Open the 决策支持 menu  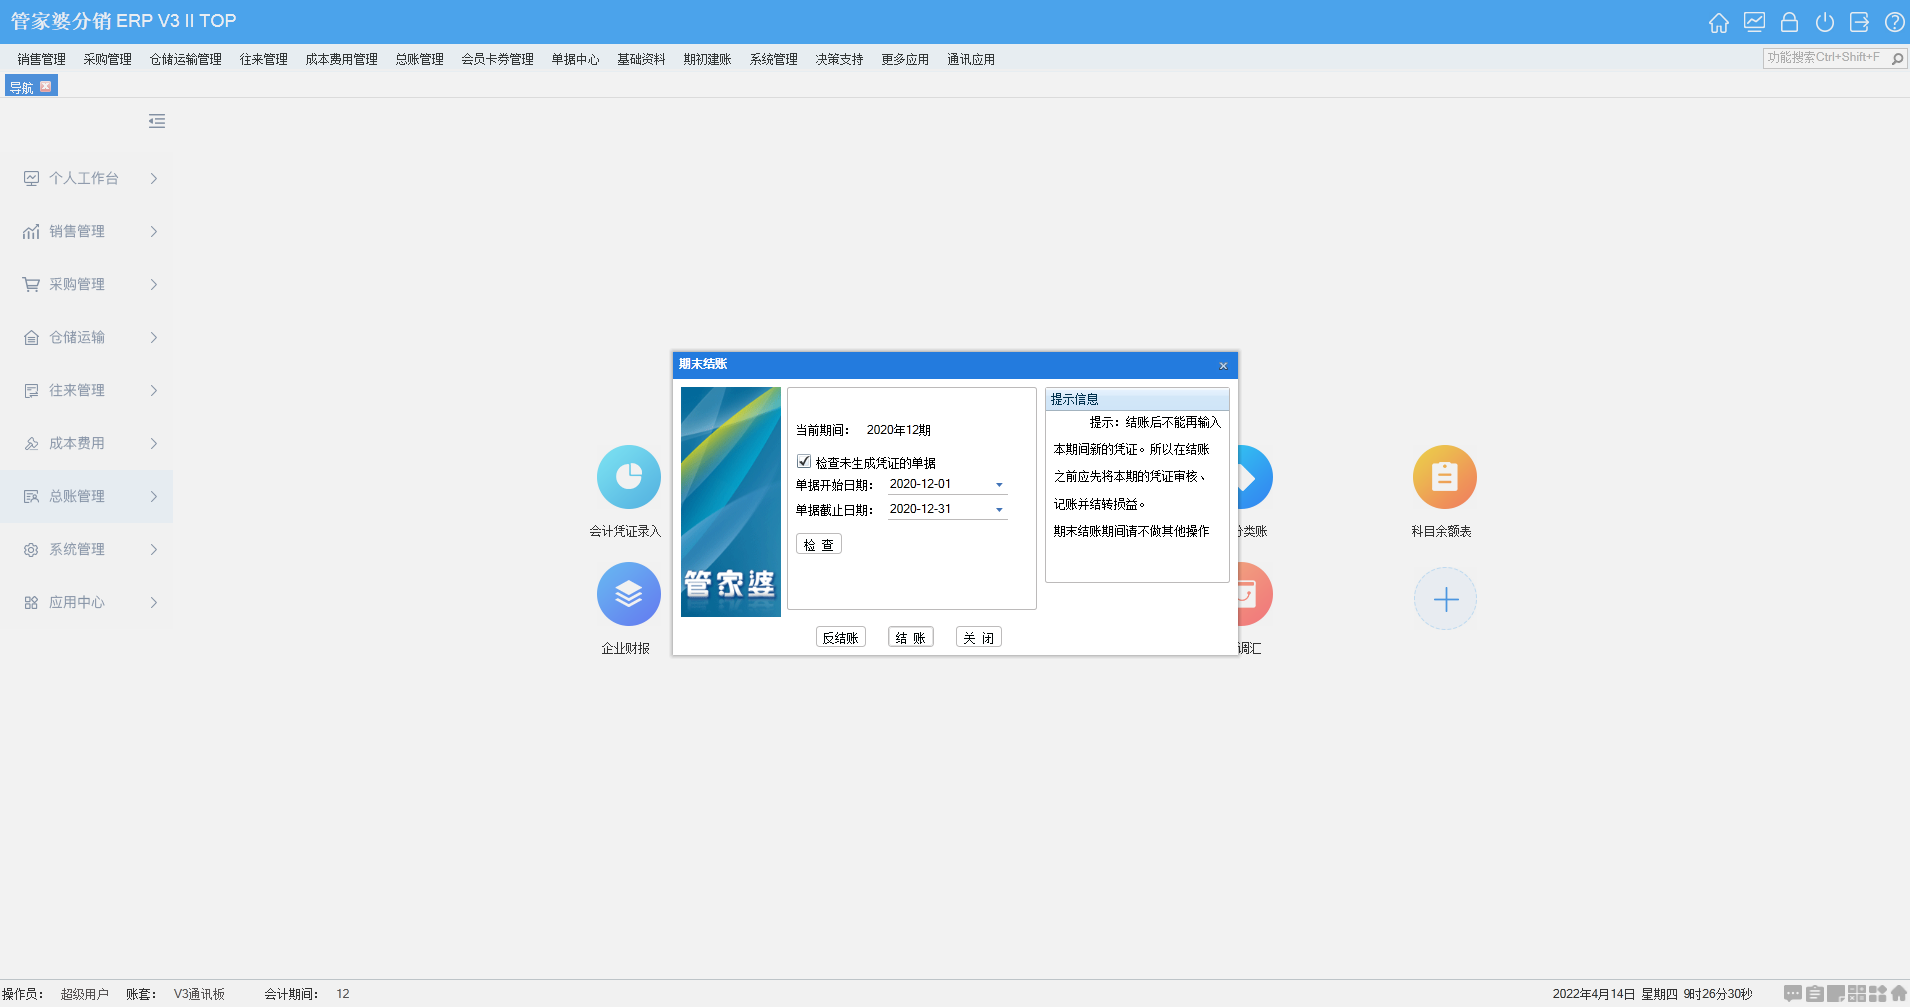point(840,59)
